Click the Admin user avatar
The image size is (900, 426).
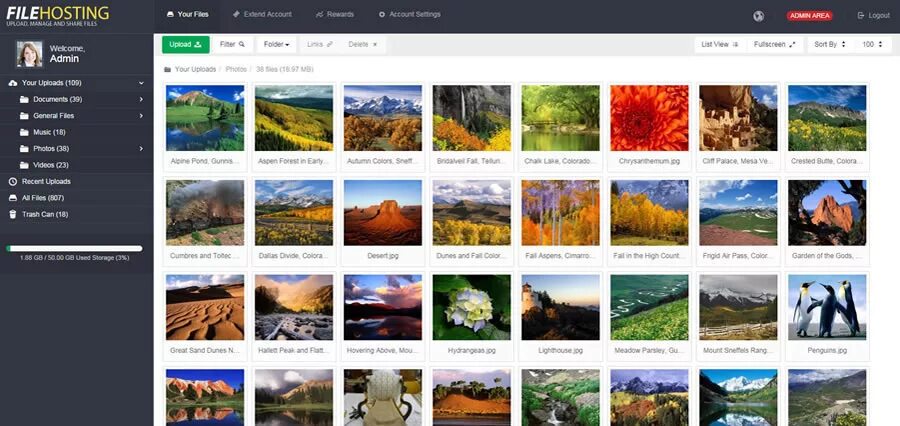click(x=29, y=54)
